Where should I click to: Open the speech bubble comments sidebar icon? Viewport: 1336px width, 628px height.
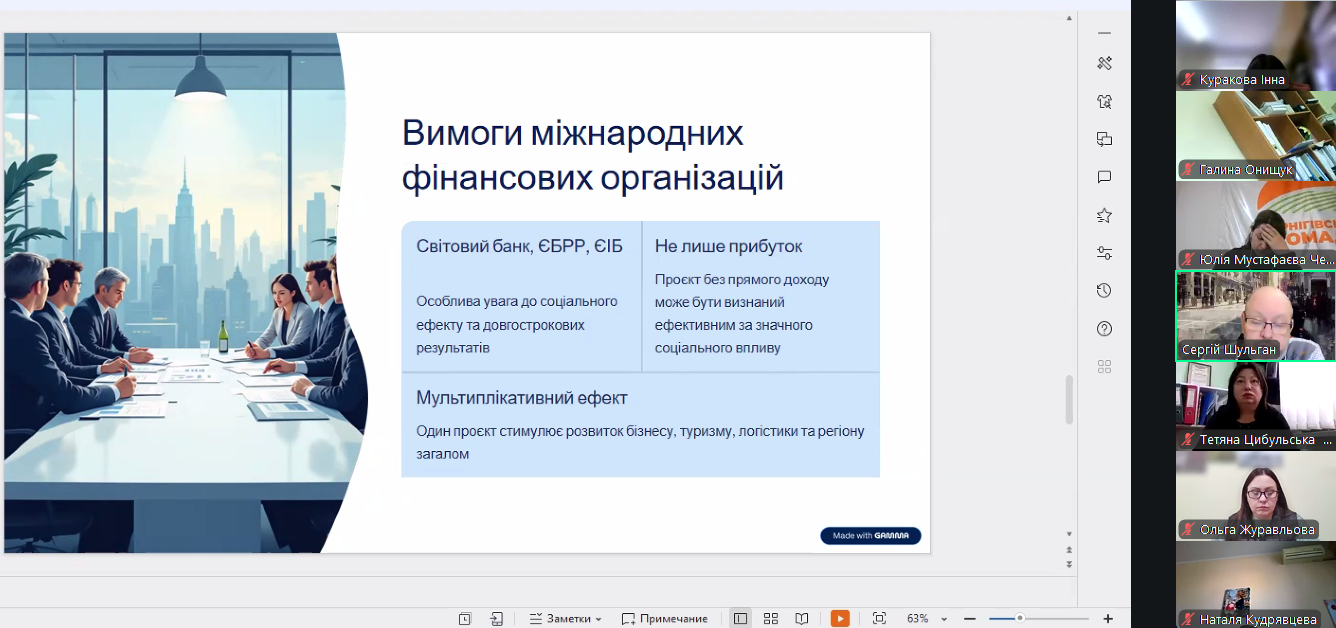(1104, 177)
